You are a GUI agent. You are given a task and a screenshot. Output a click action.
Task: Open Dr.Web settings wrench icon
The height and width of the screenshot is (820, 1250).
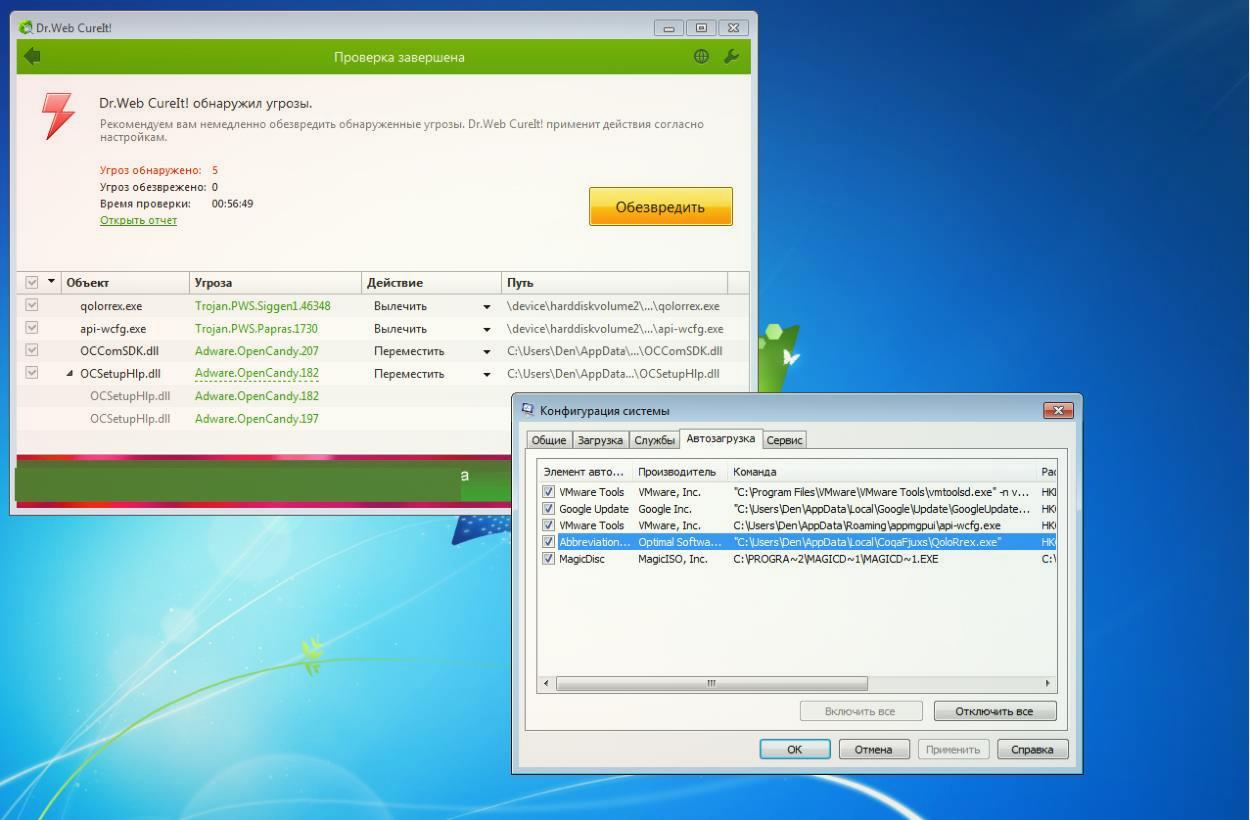(x=731, y=57)
